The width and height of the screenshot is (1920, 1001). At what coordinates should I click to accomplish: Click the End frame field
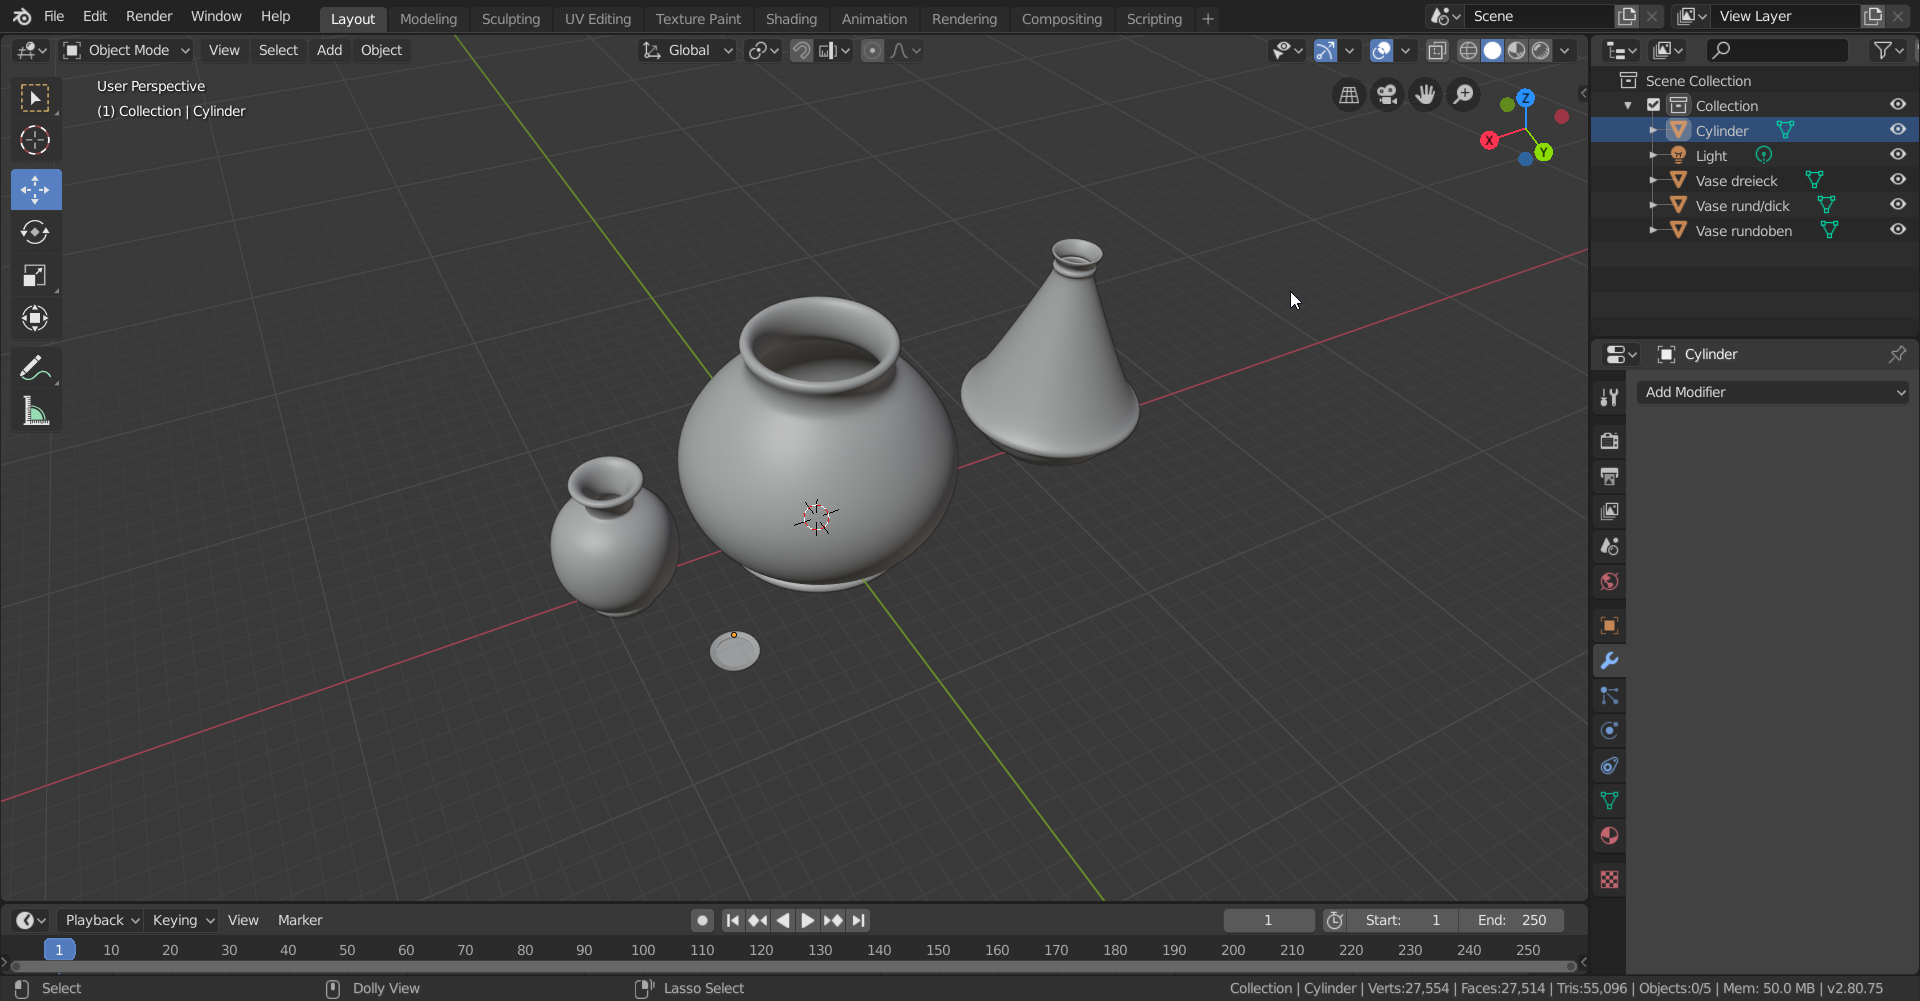pos(1512,920)
